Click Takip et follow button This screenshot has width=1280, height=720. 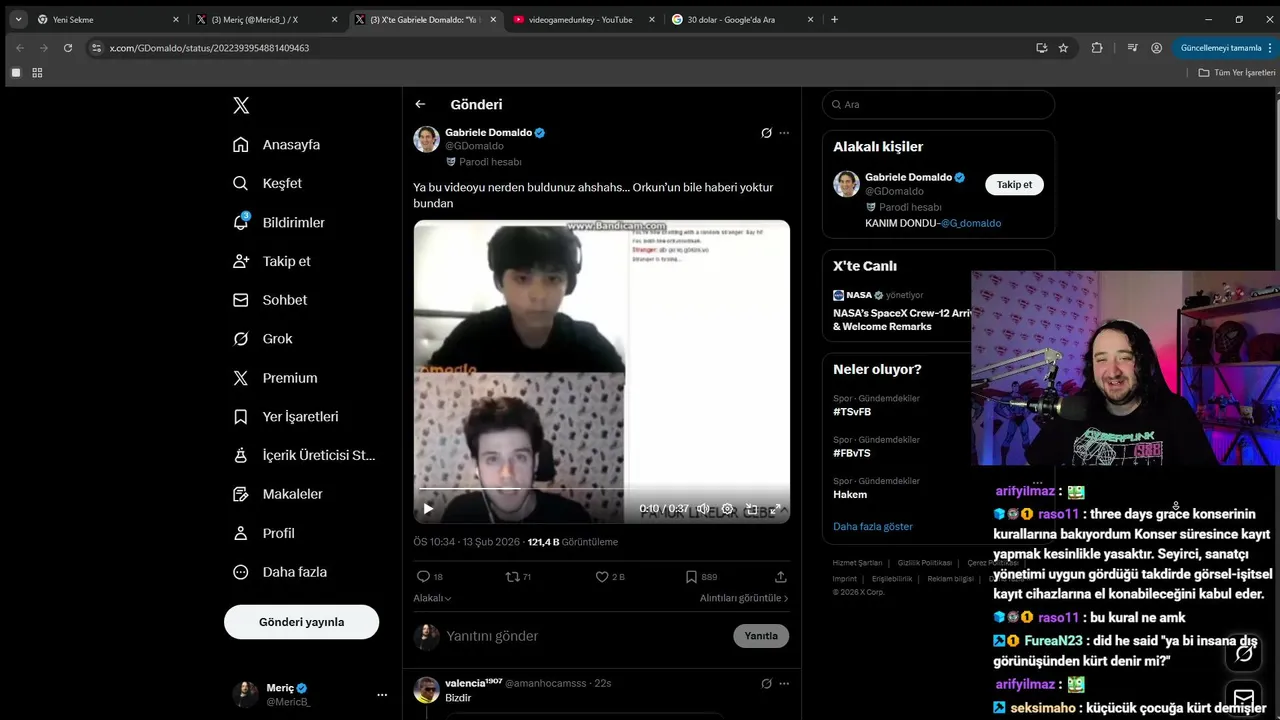tap(1014, 184)
